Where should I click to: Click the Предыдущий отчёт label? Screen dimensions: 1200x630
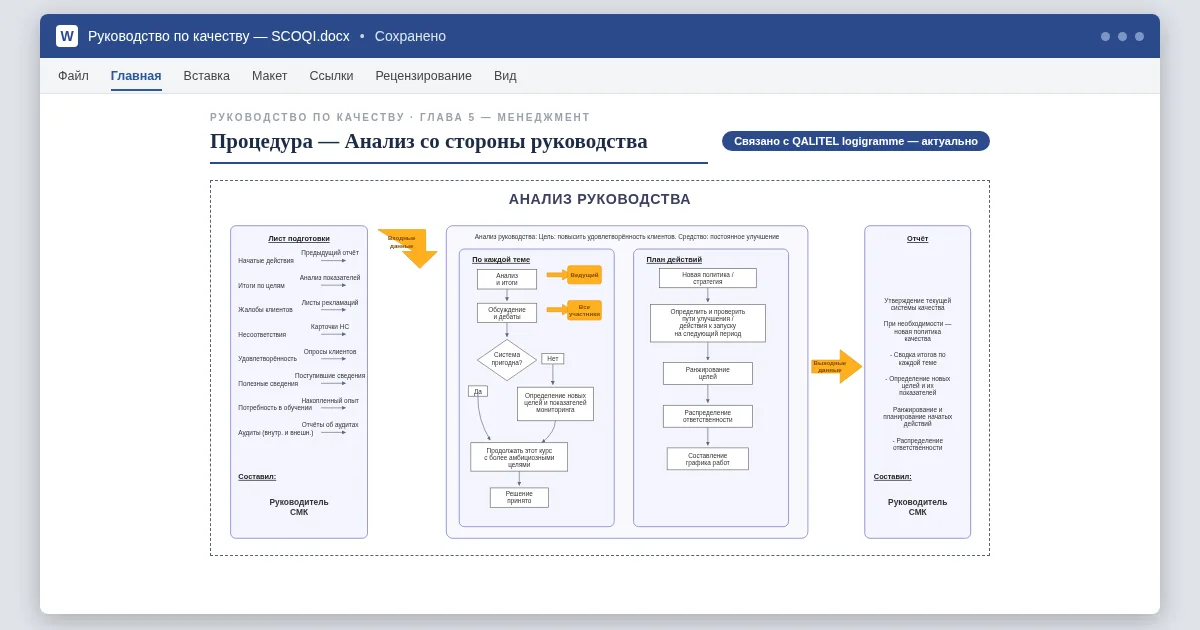330,253
